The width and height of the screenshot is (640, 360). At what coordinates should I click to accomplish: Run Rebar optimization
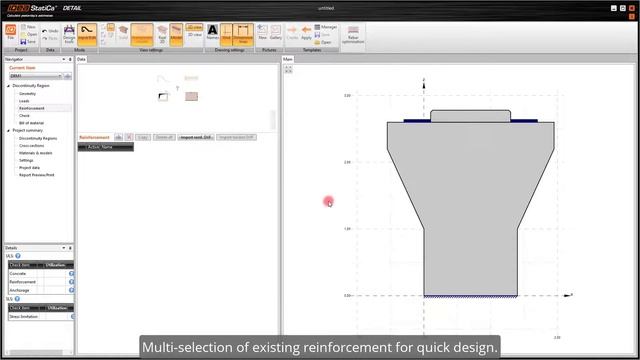353,35
